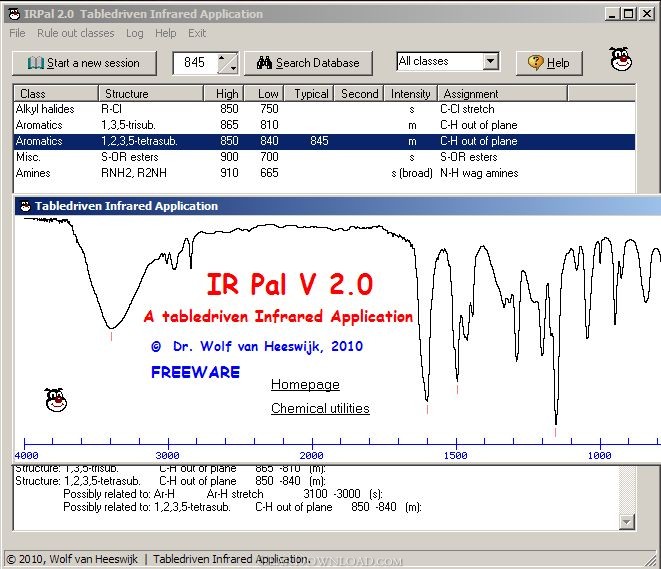
Task: Click the peak marker near 3400 wavenumber
Action: [111, 336]
